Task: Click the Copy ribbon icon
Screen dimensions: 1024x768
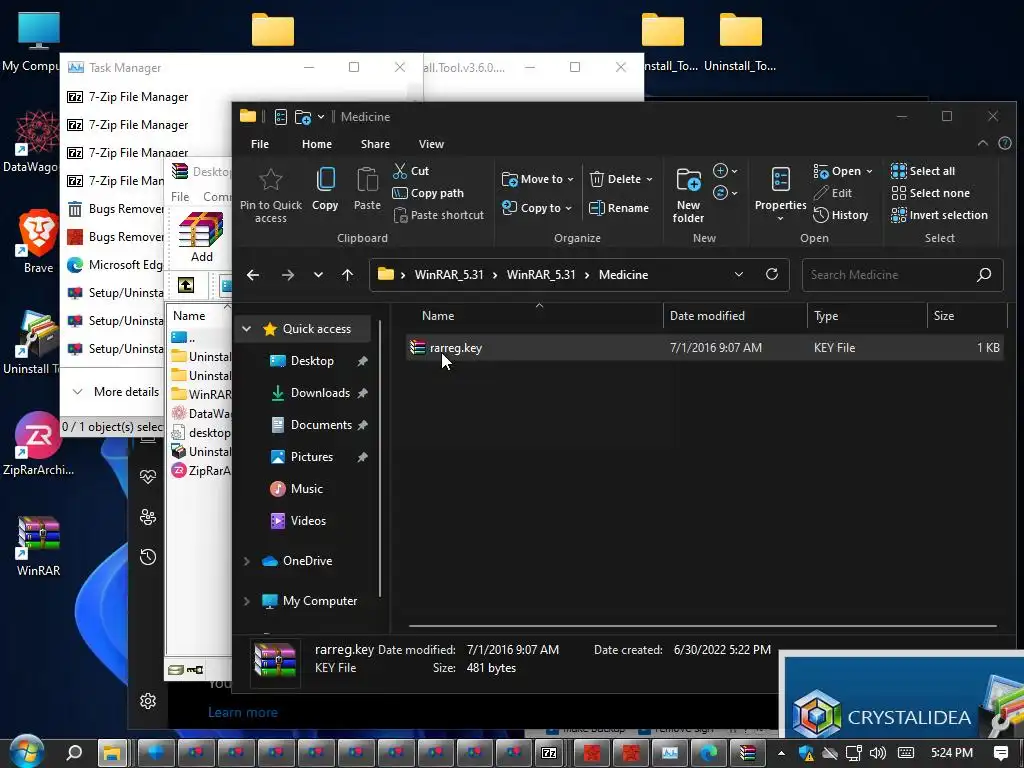Action: pyautogui.click(x=325, y=189)
